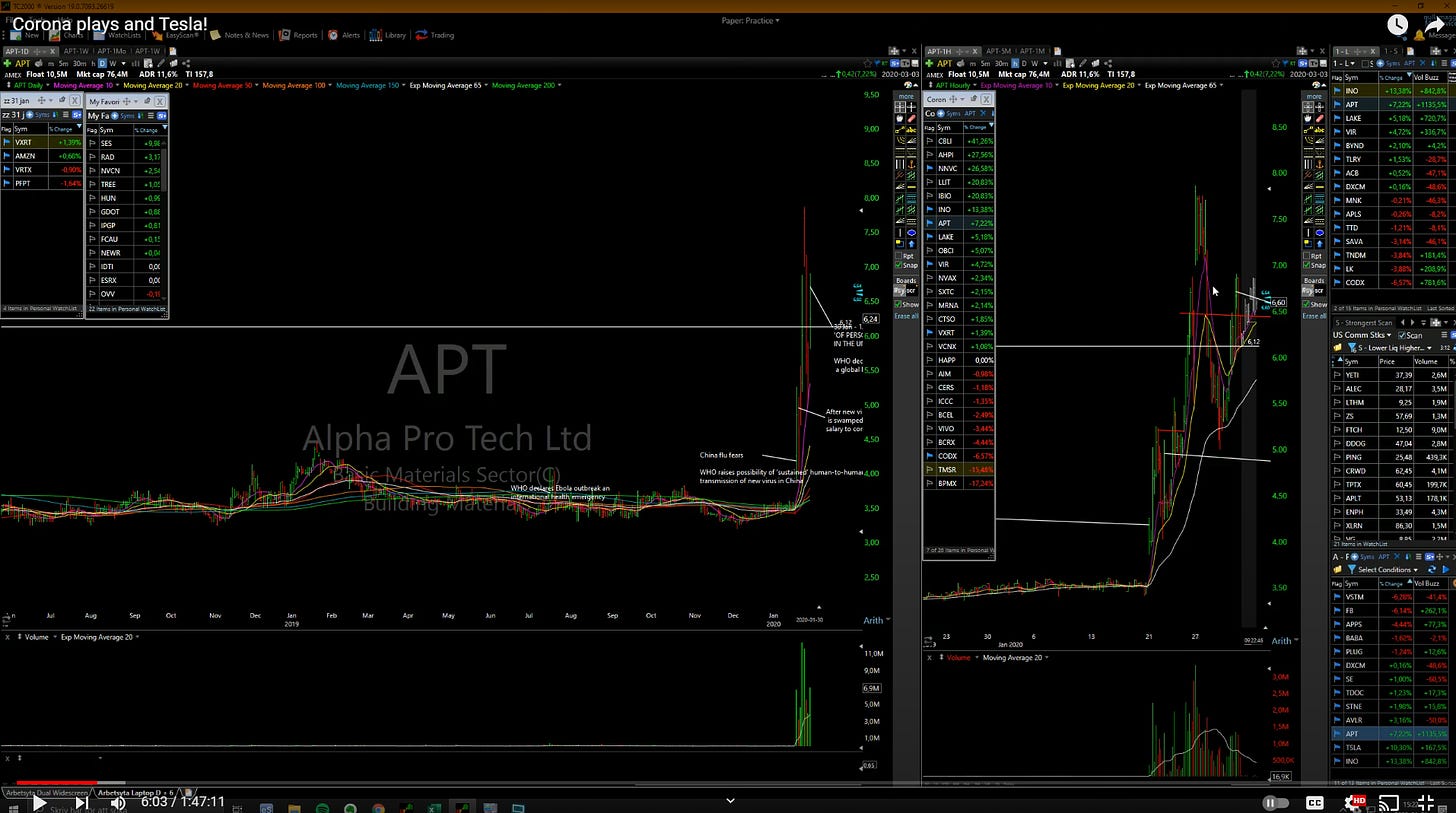Skip to next video
Viewport: 1456px width, 813px height.
click(x=82, y=802)
